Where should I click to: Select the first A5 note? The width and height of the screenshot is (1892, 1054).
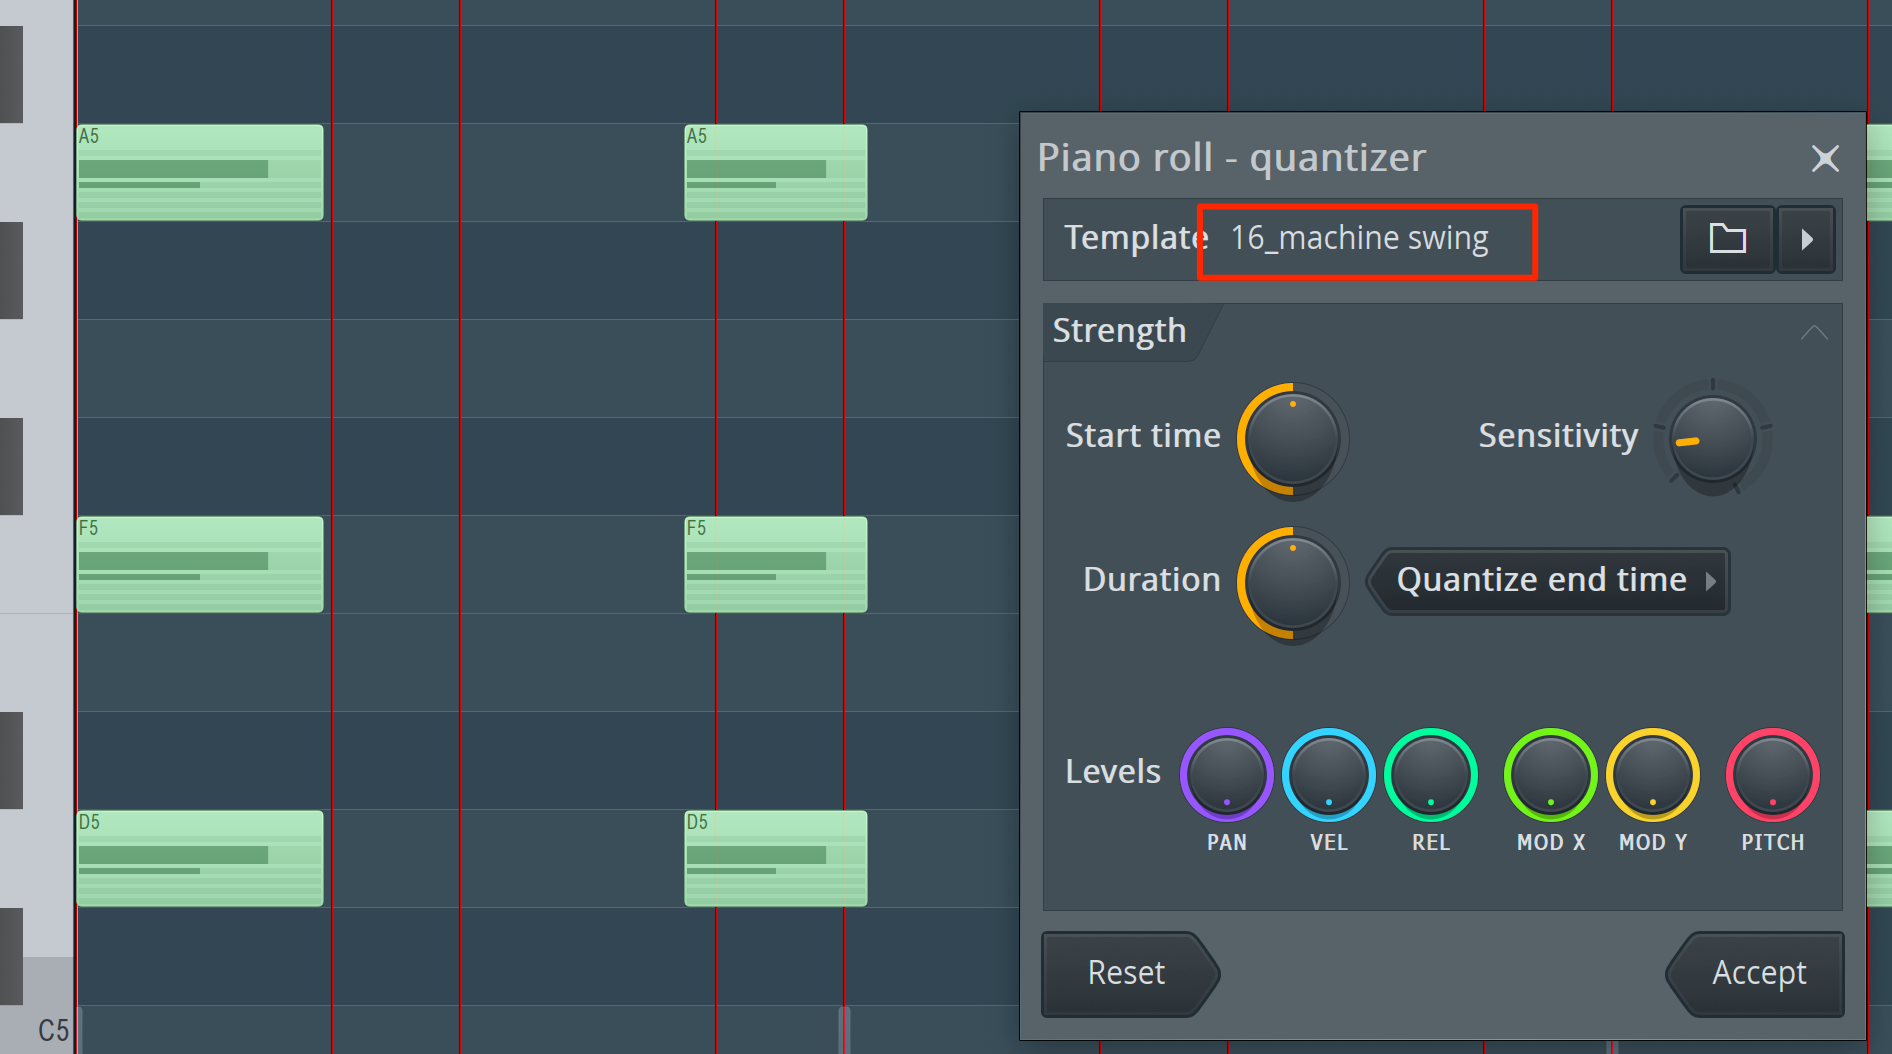coord(200,172)
